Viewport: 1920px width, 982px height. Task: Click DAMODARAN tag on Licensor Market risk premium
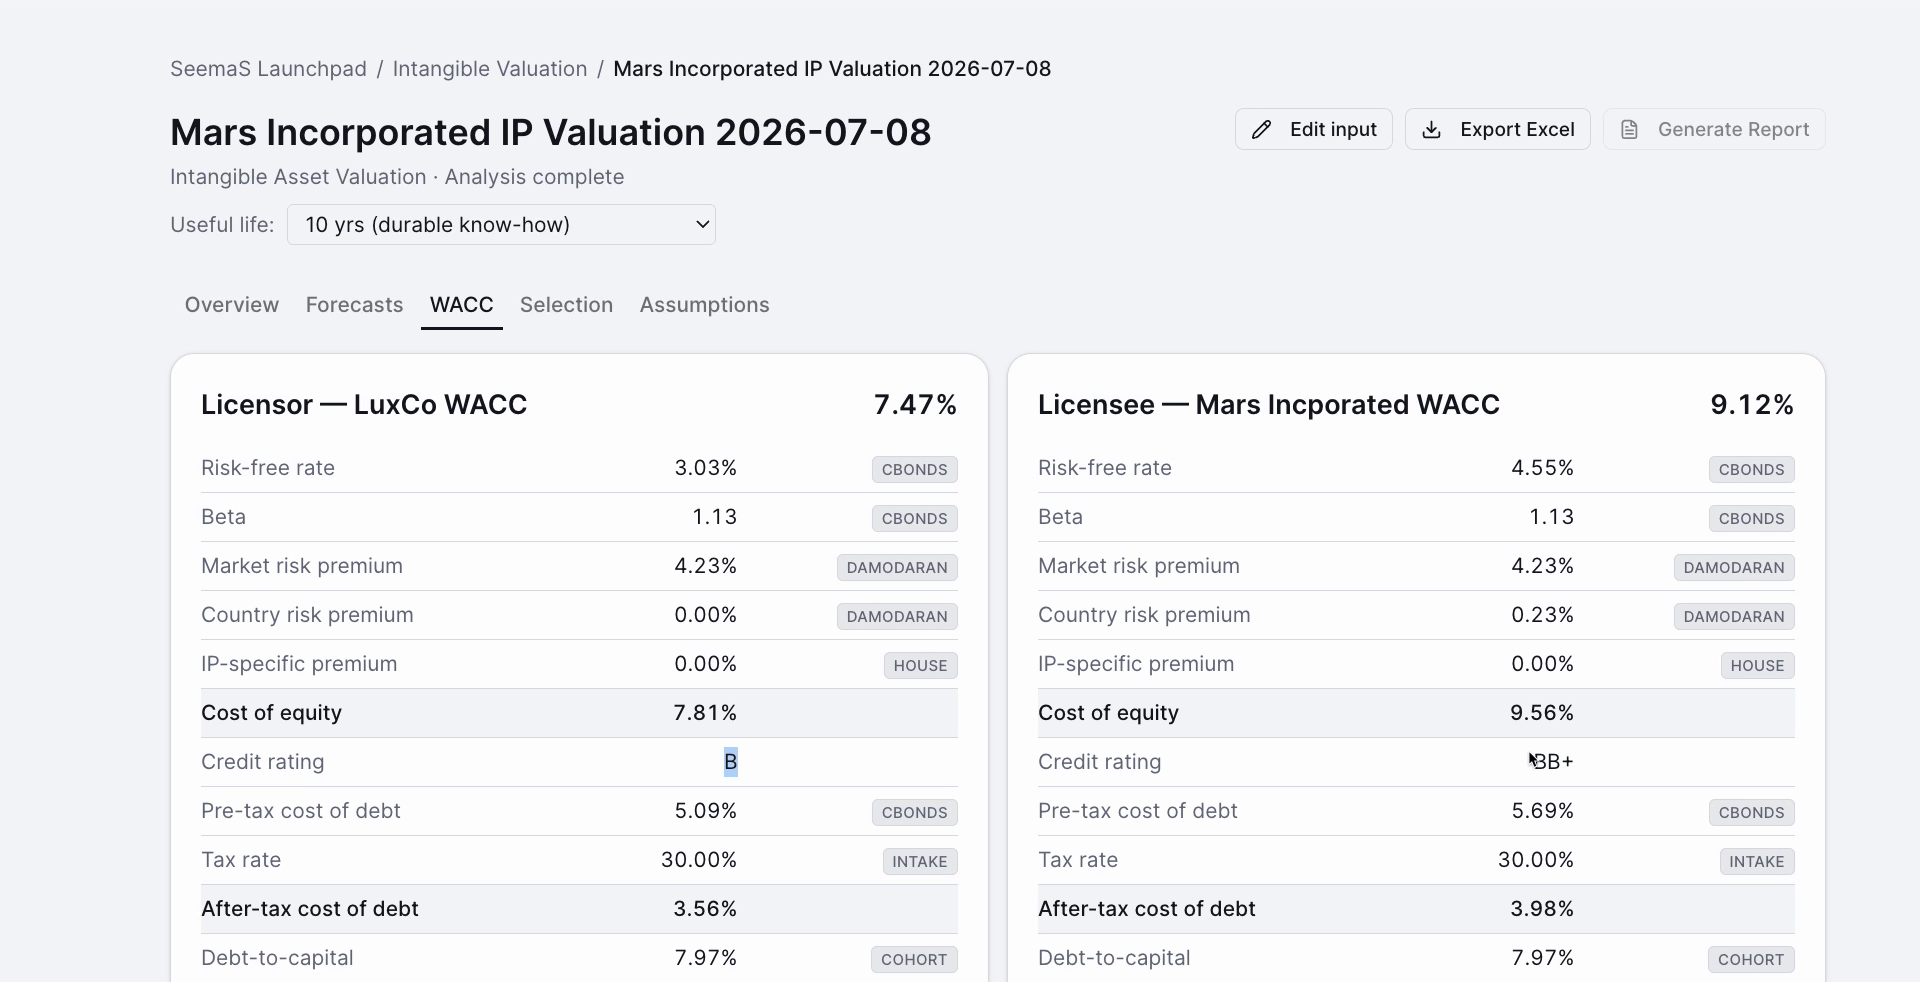897,568
